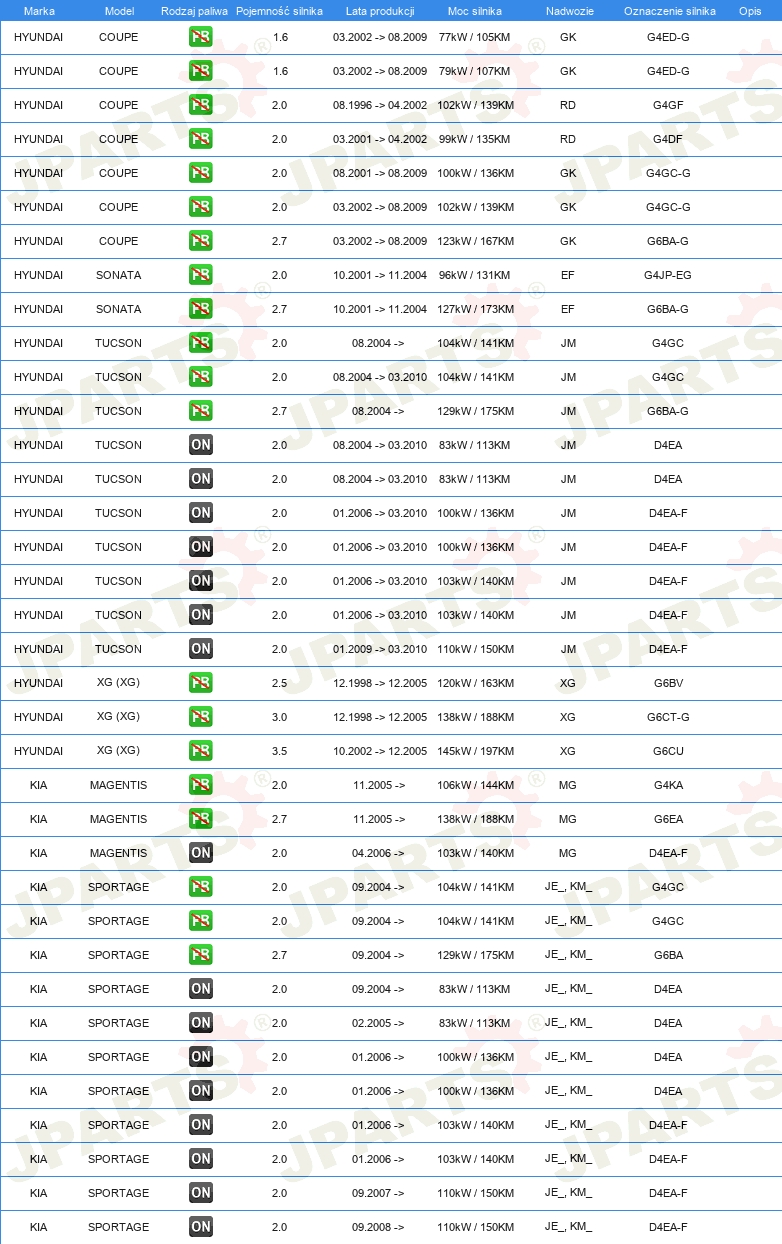Click diesel ON icon in Sportage 09.2007 row

(201, 1193)
